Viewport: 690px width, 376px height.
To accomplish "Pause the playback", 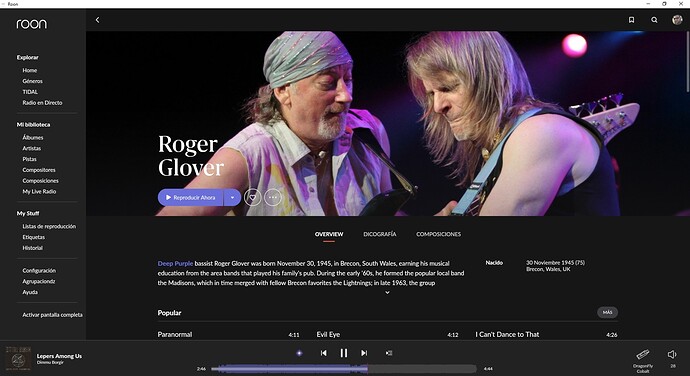I will [344, 353].
